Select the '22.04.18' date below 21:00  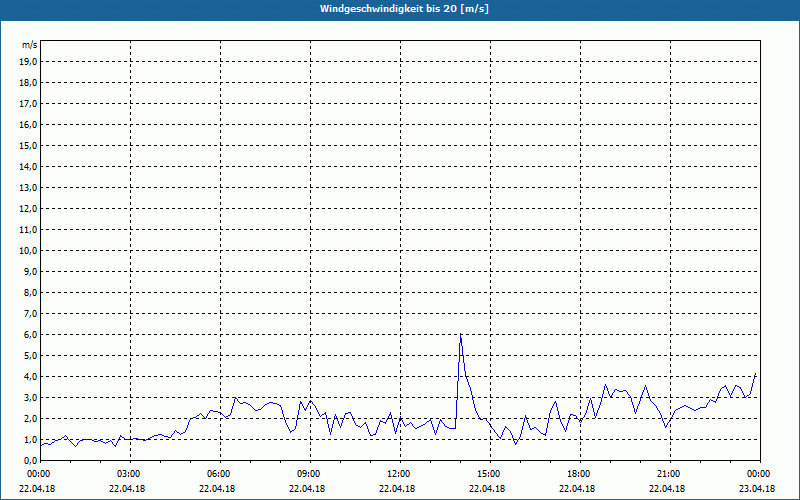(666, 488)
